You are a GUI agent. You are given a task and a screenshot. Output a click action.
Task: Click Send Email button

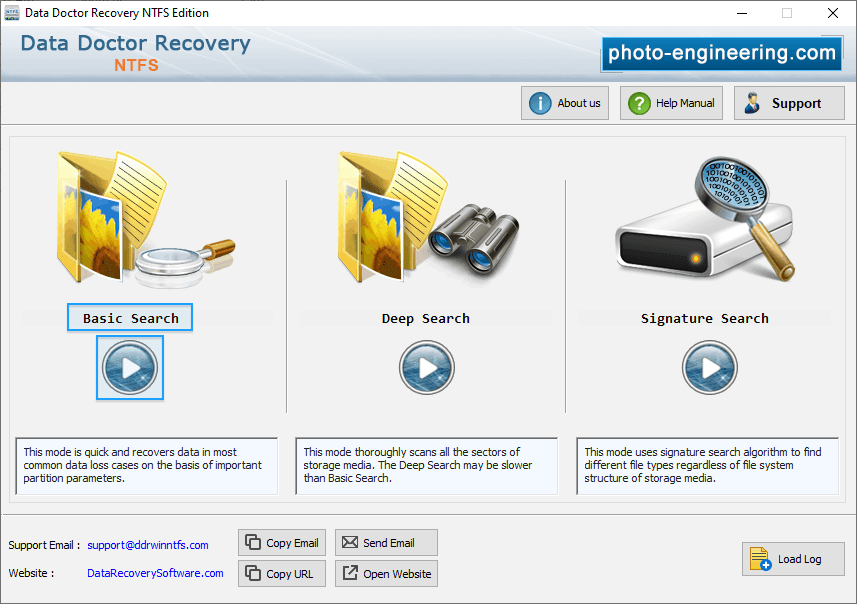point(386,543)
